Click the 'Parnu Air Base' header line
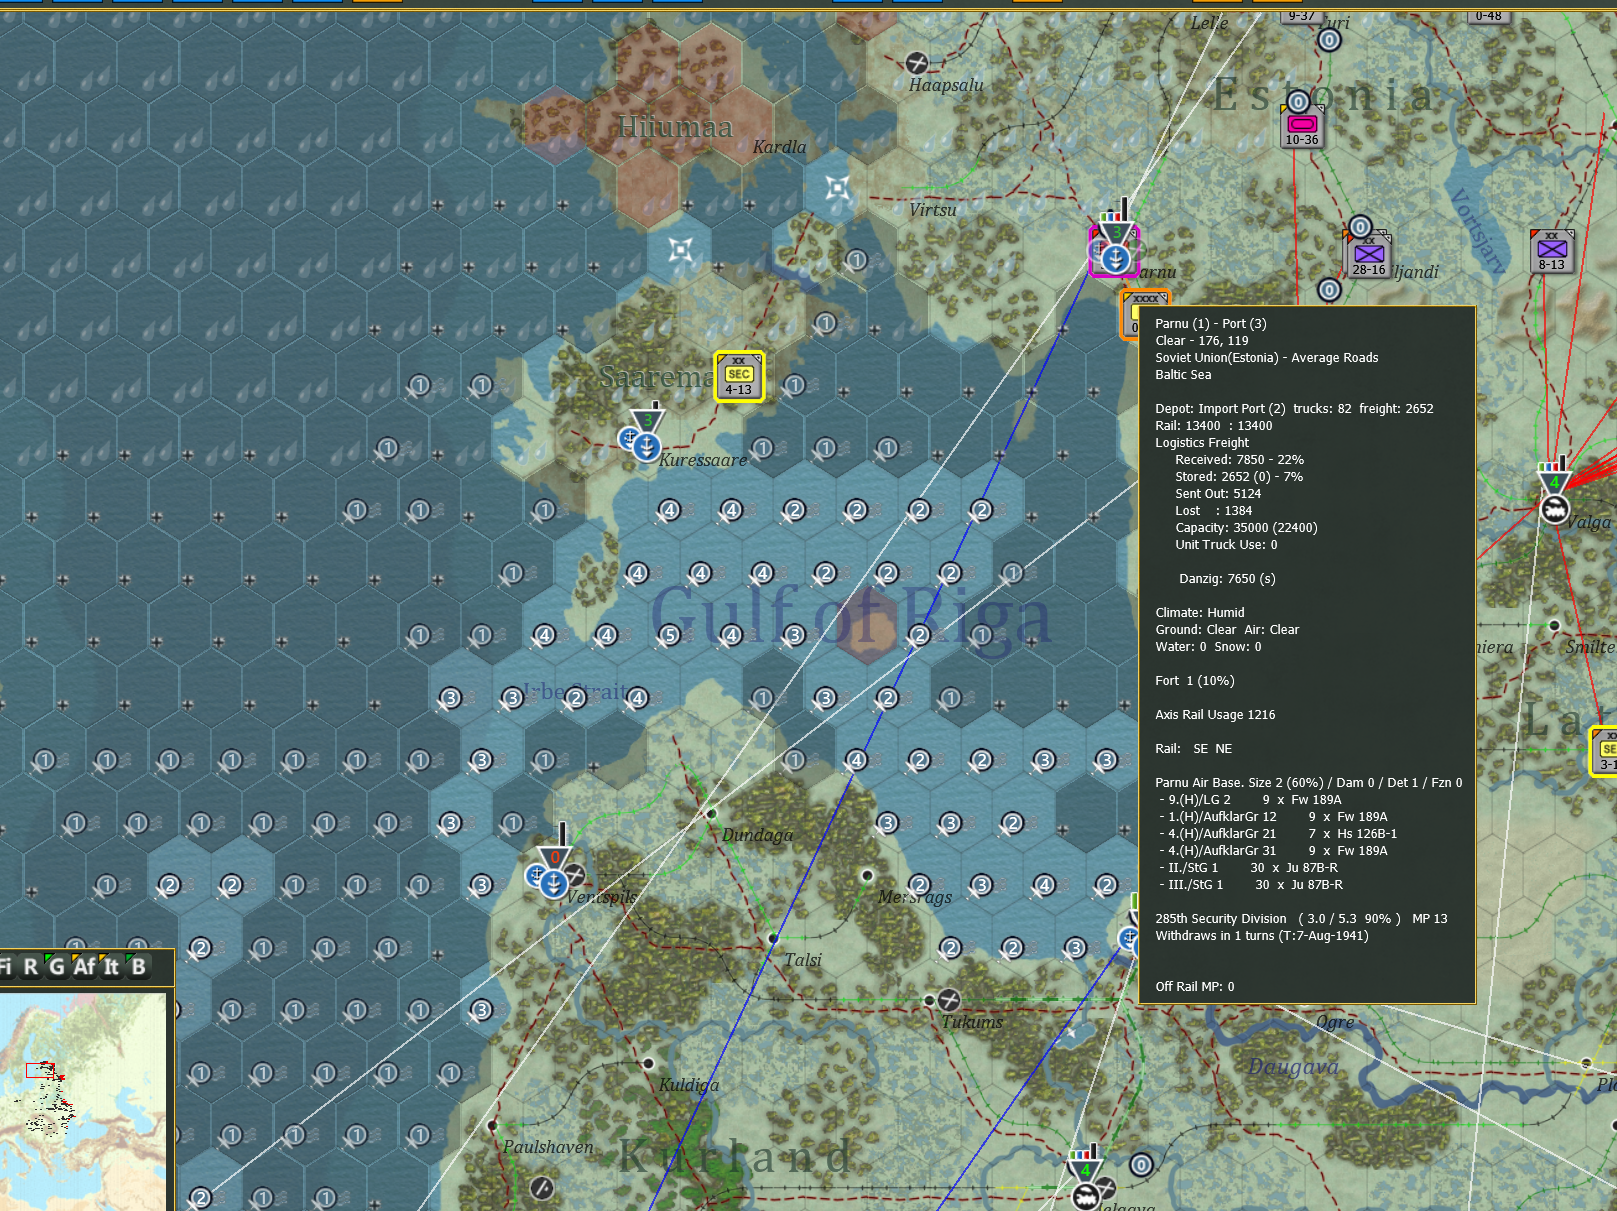Viewport: 1617px width, 1211px height. pos(1308,782)
